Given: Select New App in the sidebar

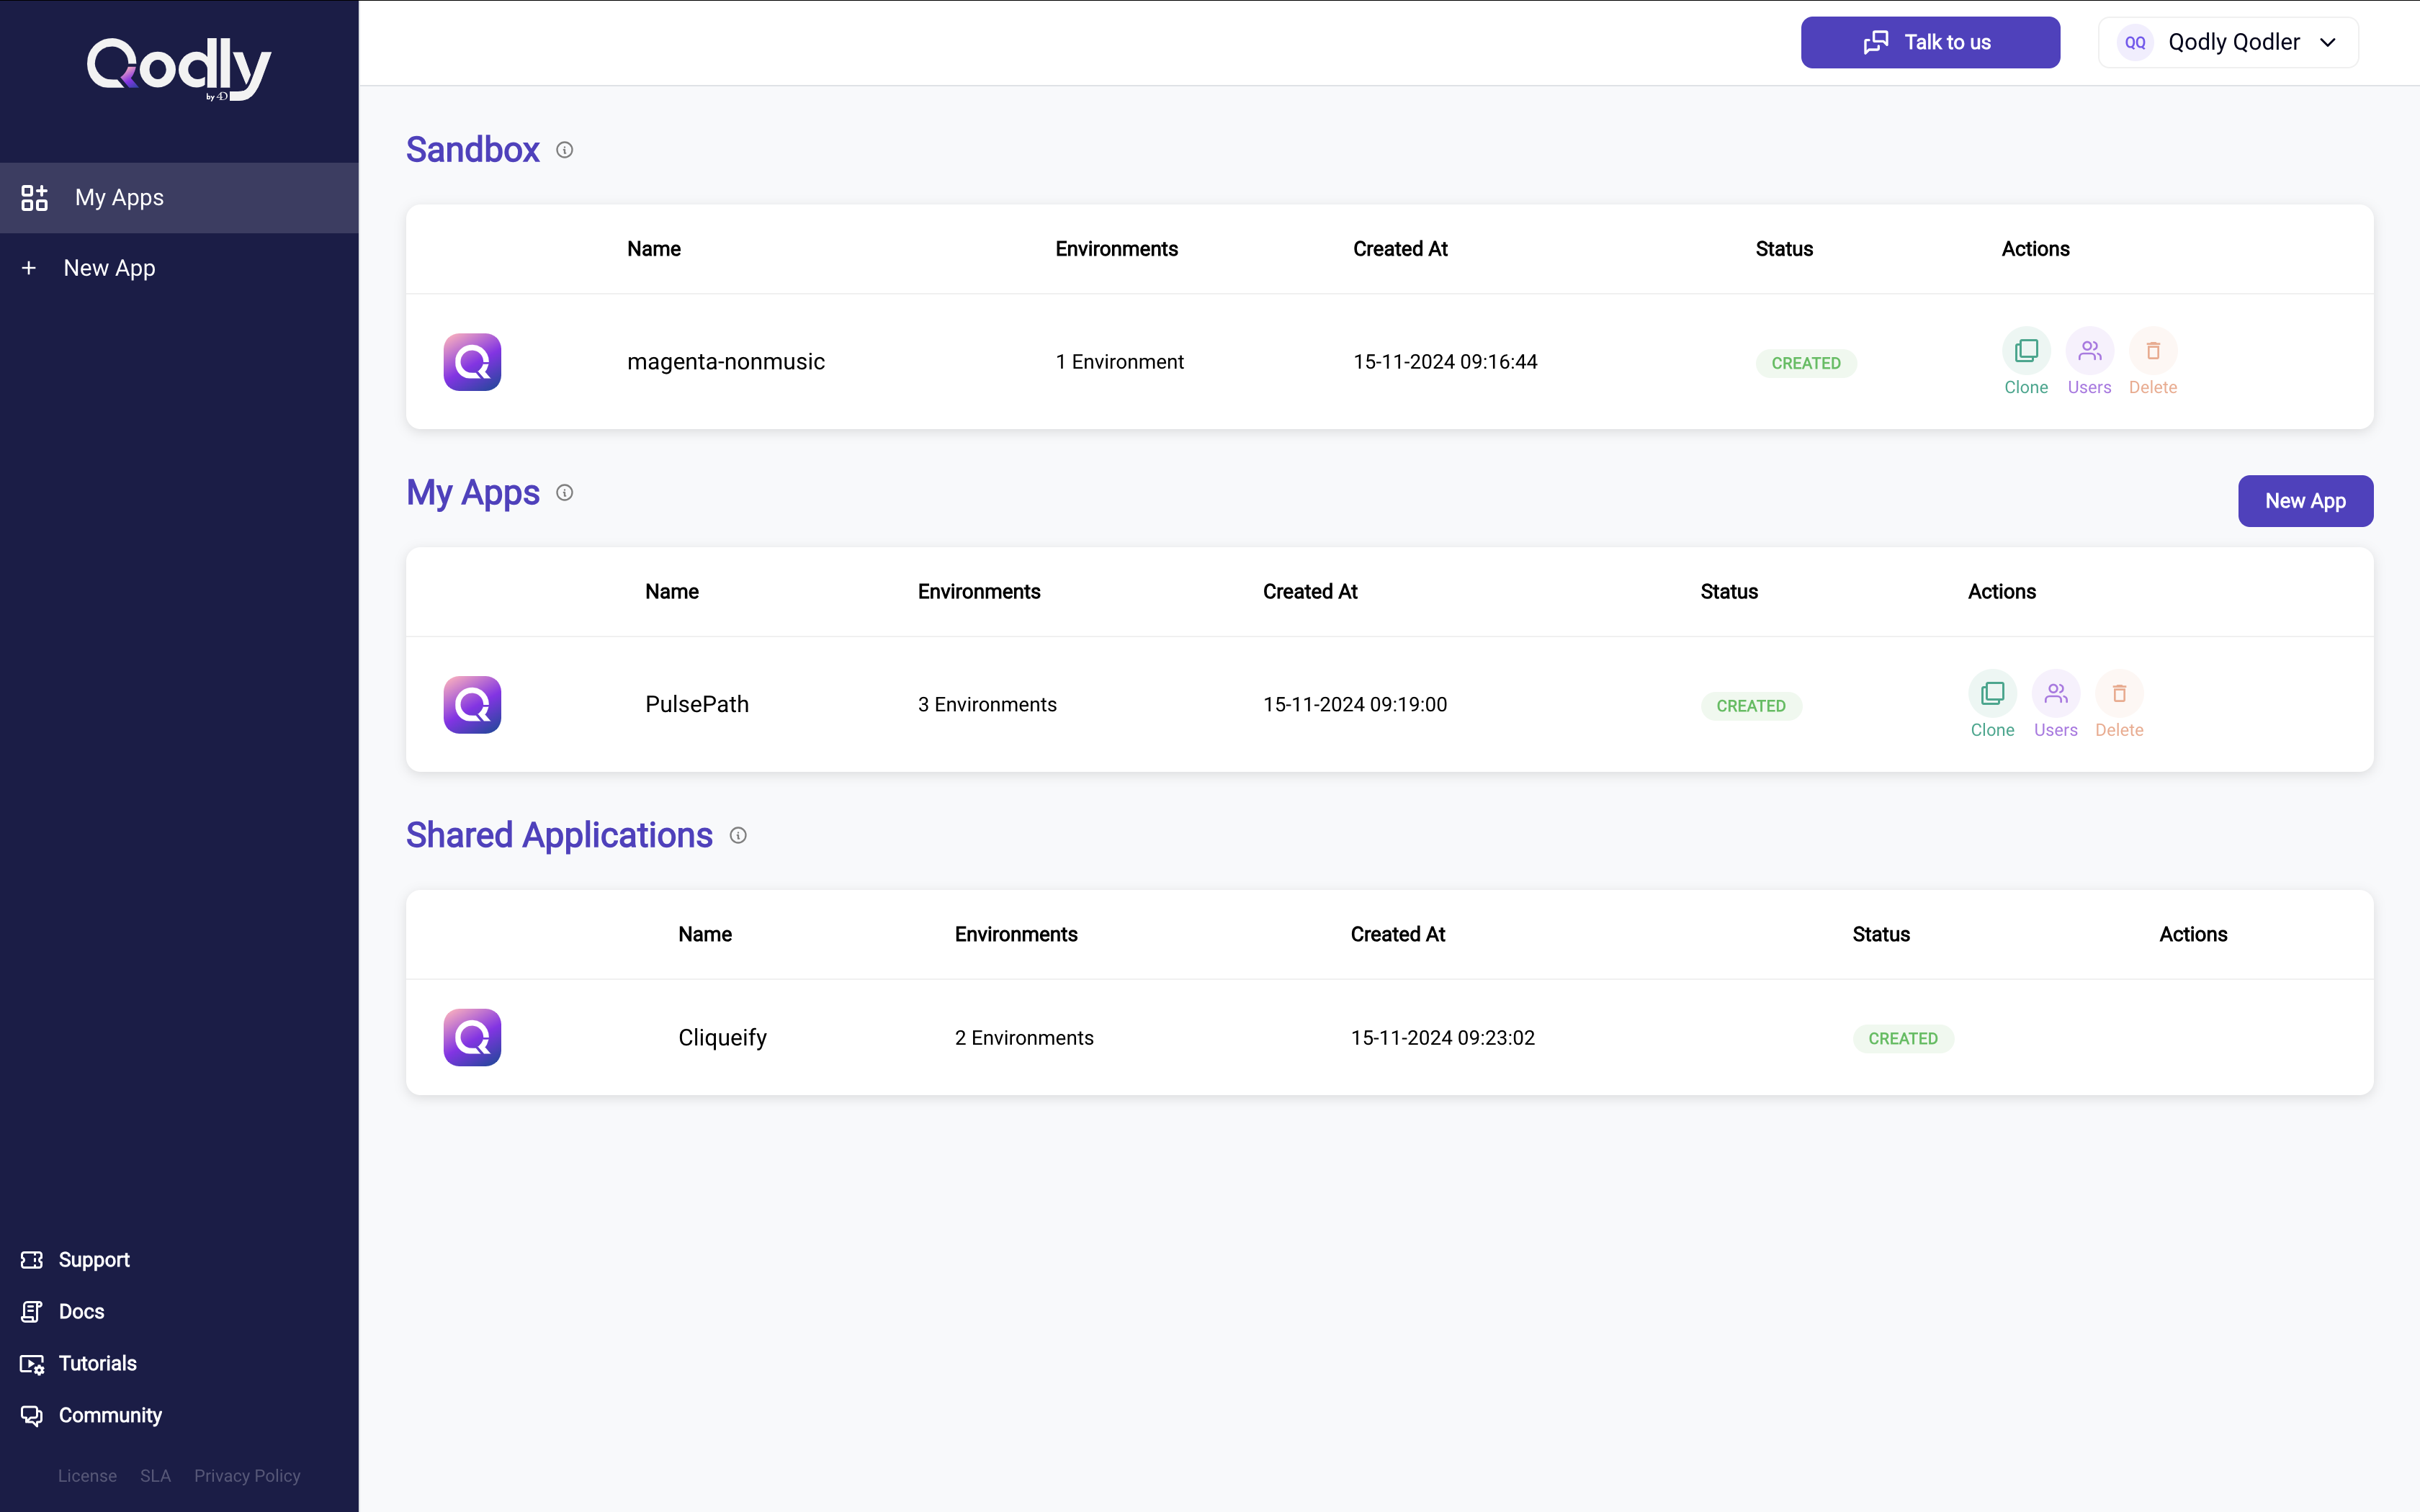Looking at the screenshot, I should (179, 268).
